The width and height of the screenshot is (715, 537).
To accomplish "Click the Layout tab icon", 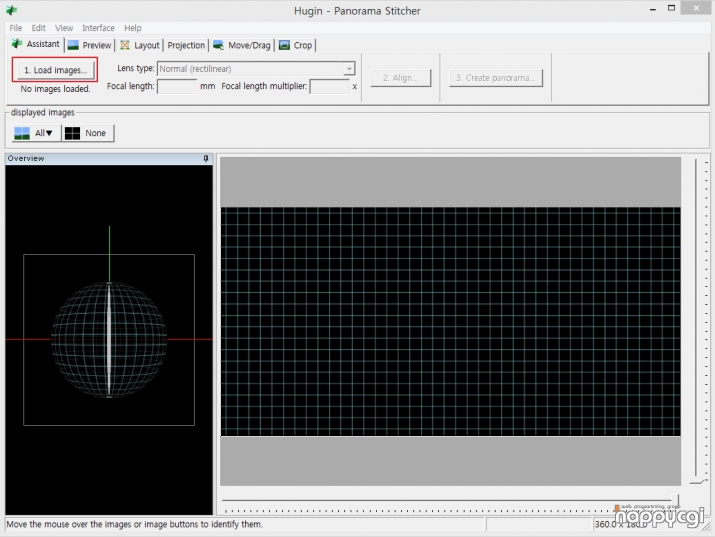I will pos(124,45).
